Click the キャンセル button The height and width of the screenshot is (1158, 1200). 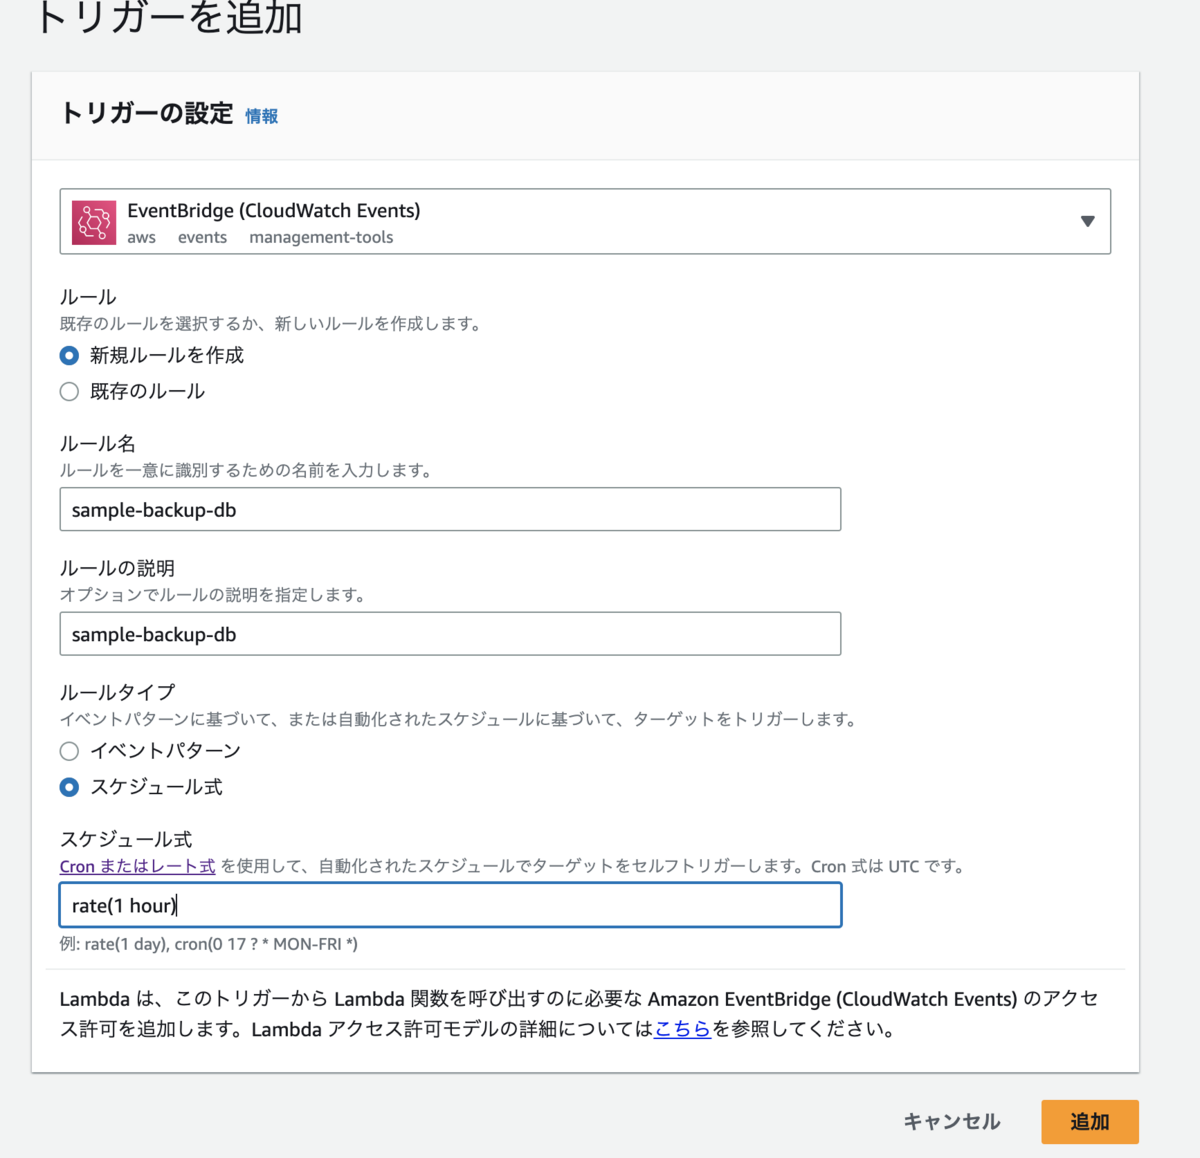coord(952,1122)
